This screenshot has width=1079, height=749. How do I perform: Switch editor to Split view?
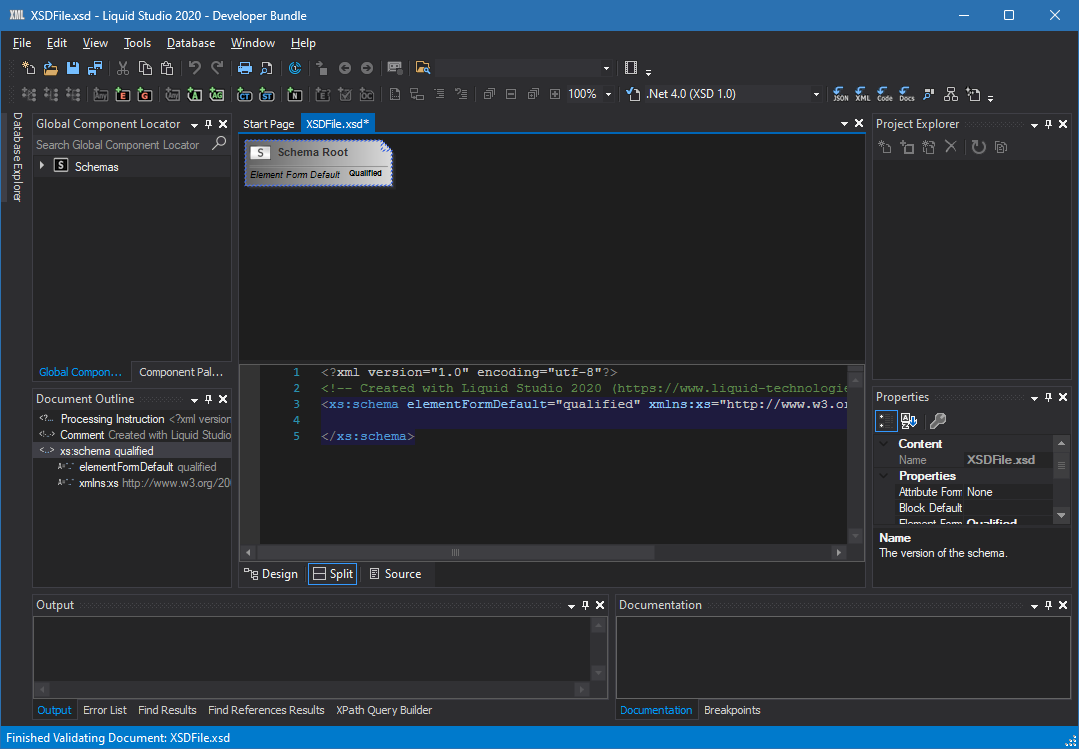332,574
